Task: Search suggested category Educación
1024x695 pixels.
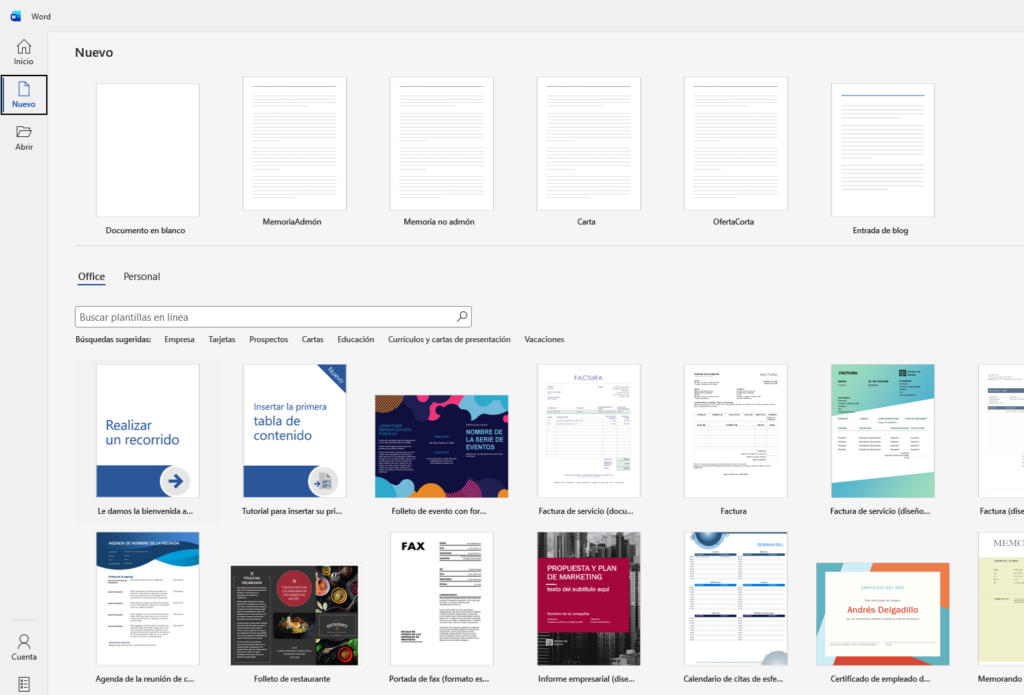Action: pos(356,340)
